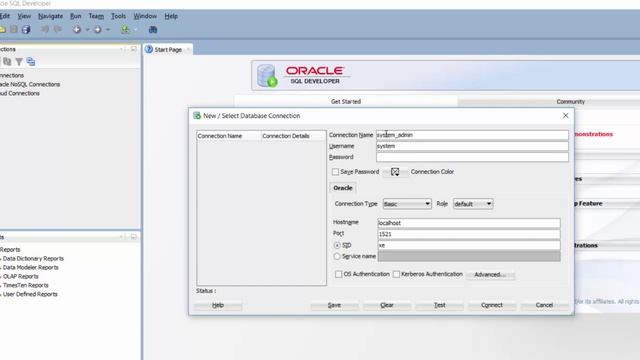Image resolution: width=640 pixels, height=360 pixels.
Task: Click the Test button
Action: 440,305
